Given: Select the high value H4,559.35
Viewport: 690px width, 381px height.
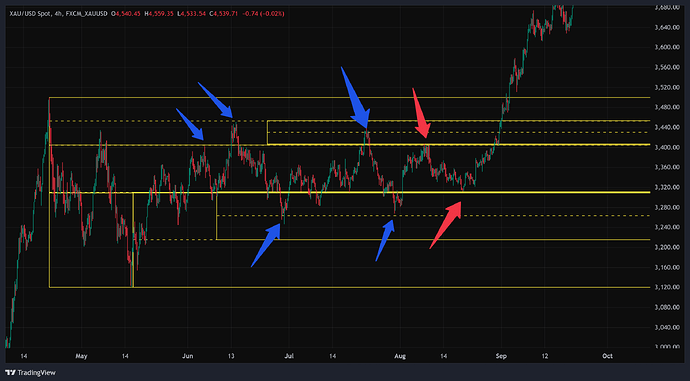Looking at the screenshot, I should click(x=159, y=14).
